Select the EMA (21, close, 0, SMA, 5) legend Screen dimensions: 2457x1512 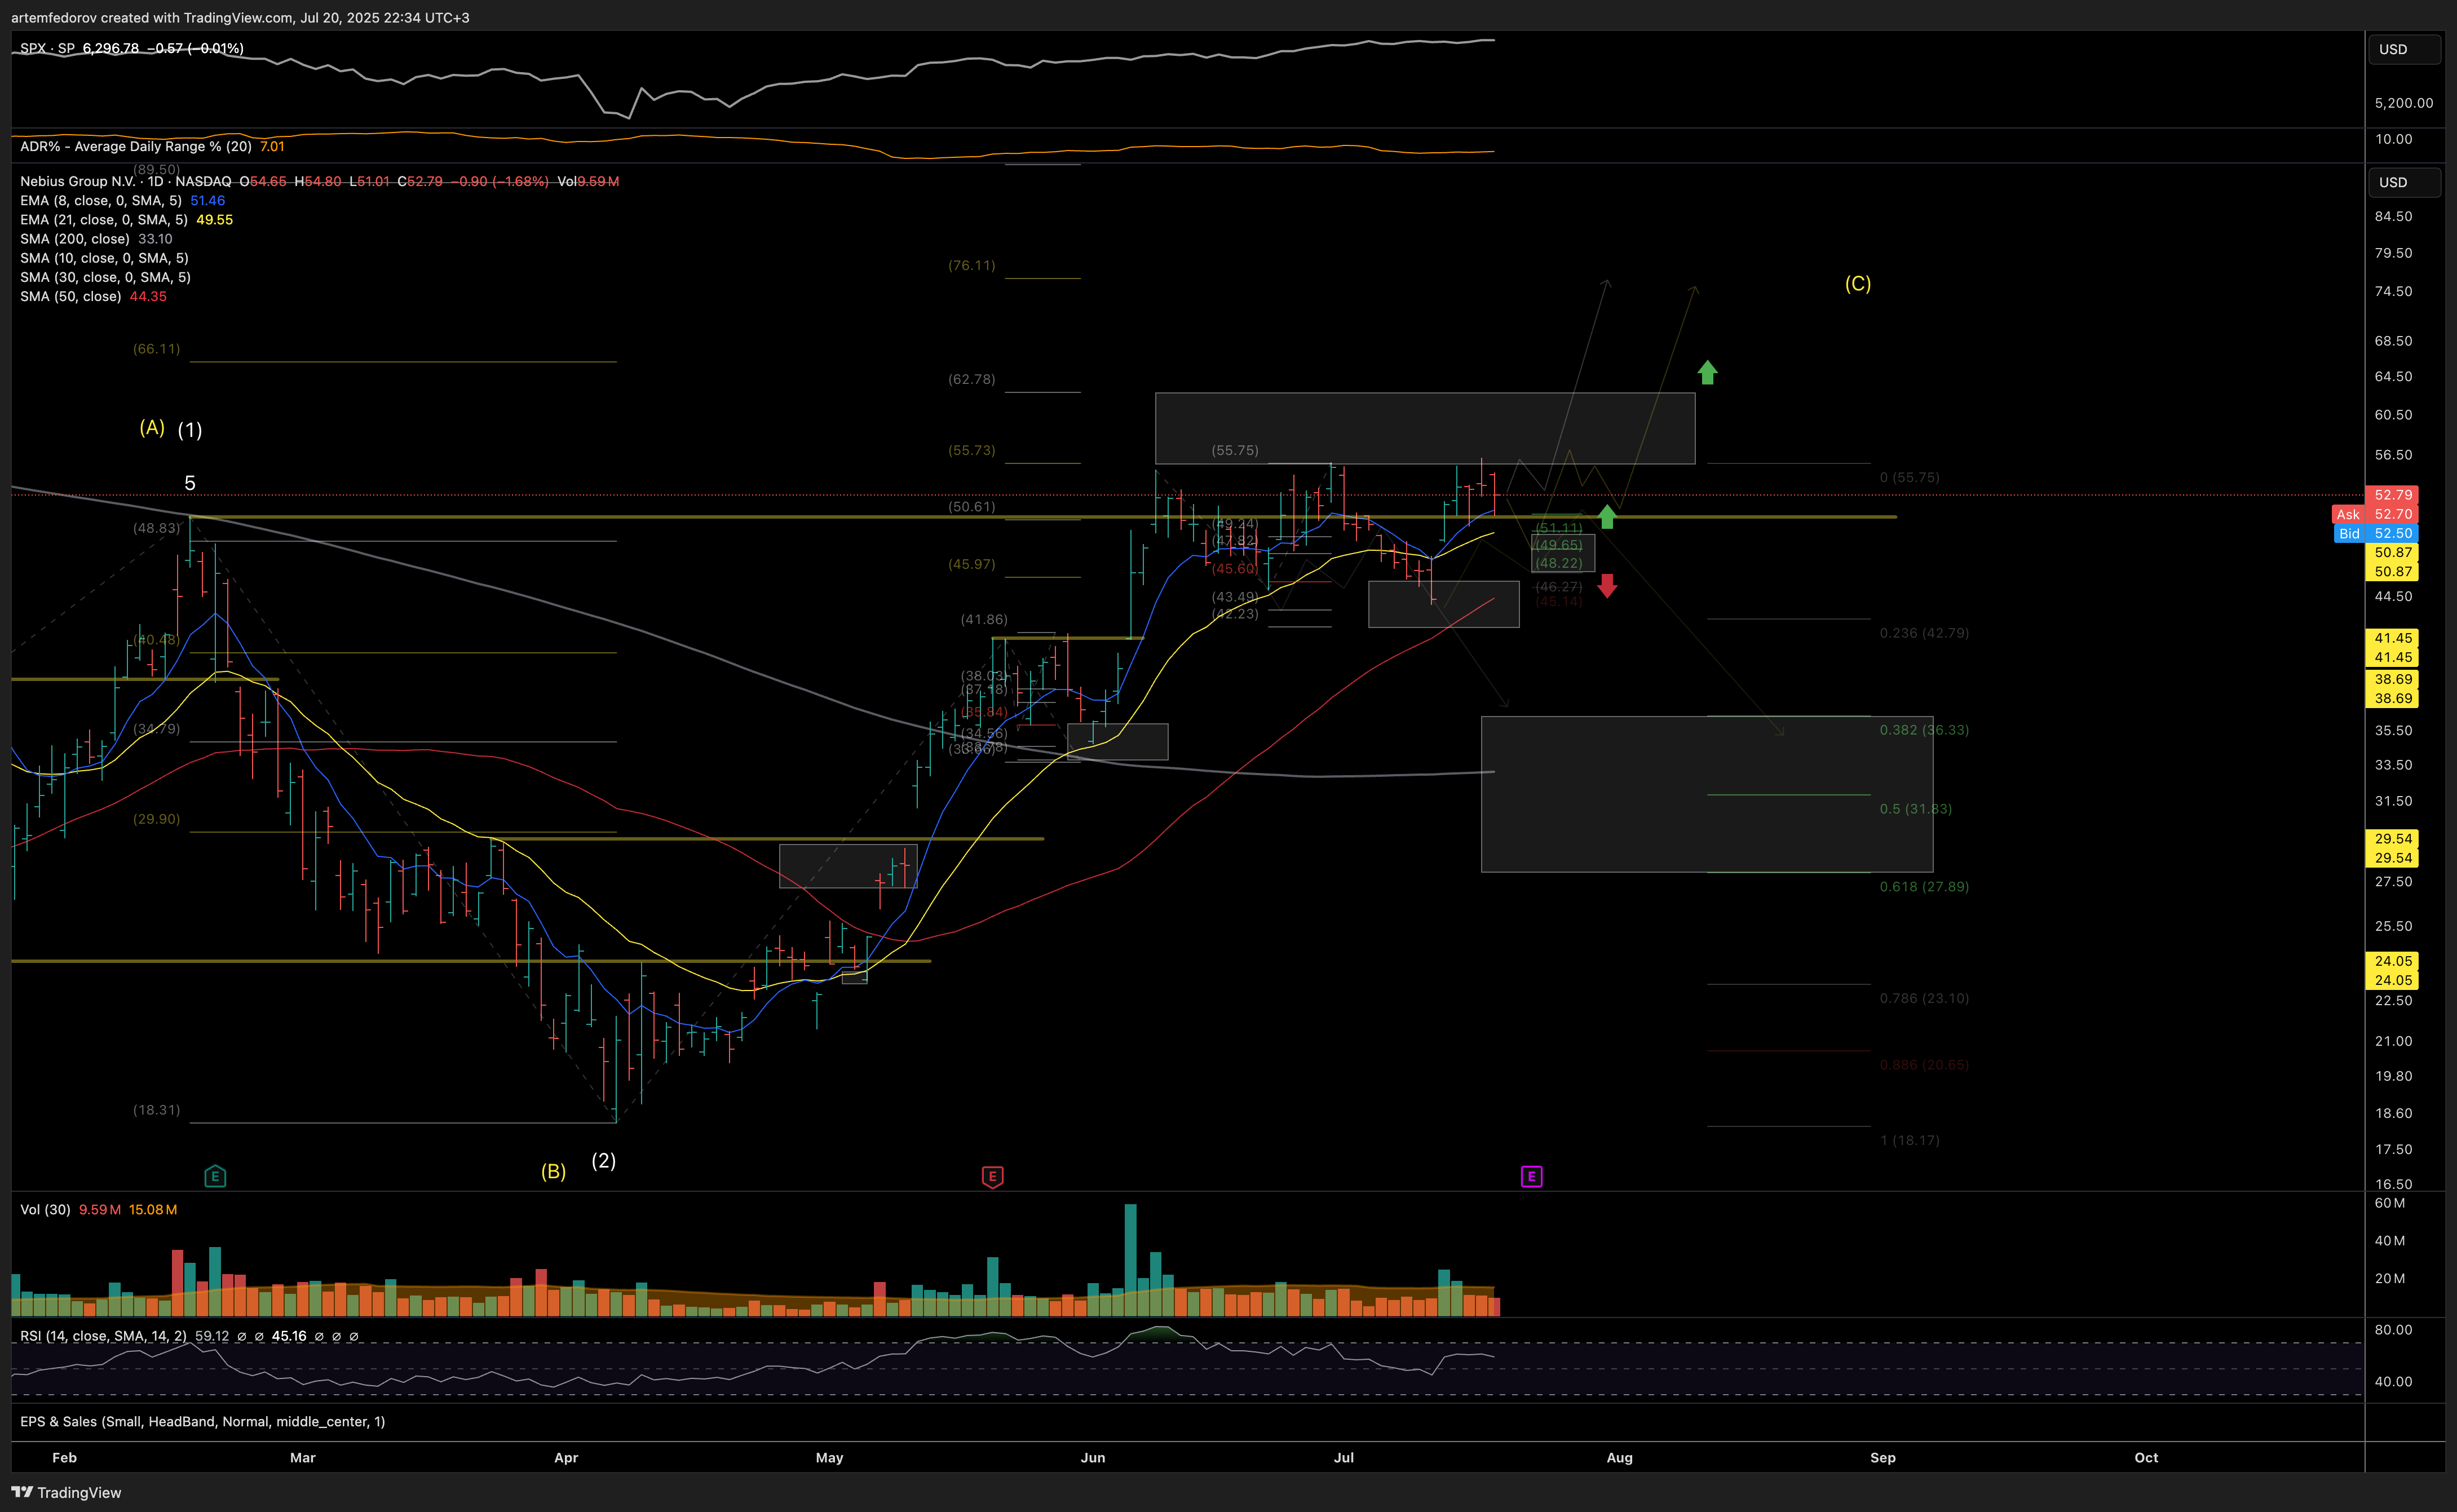(x=104, y=219)
